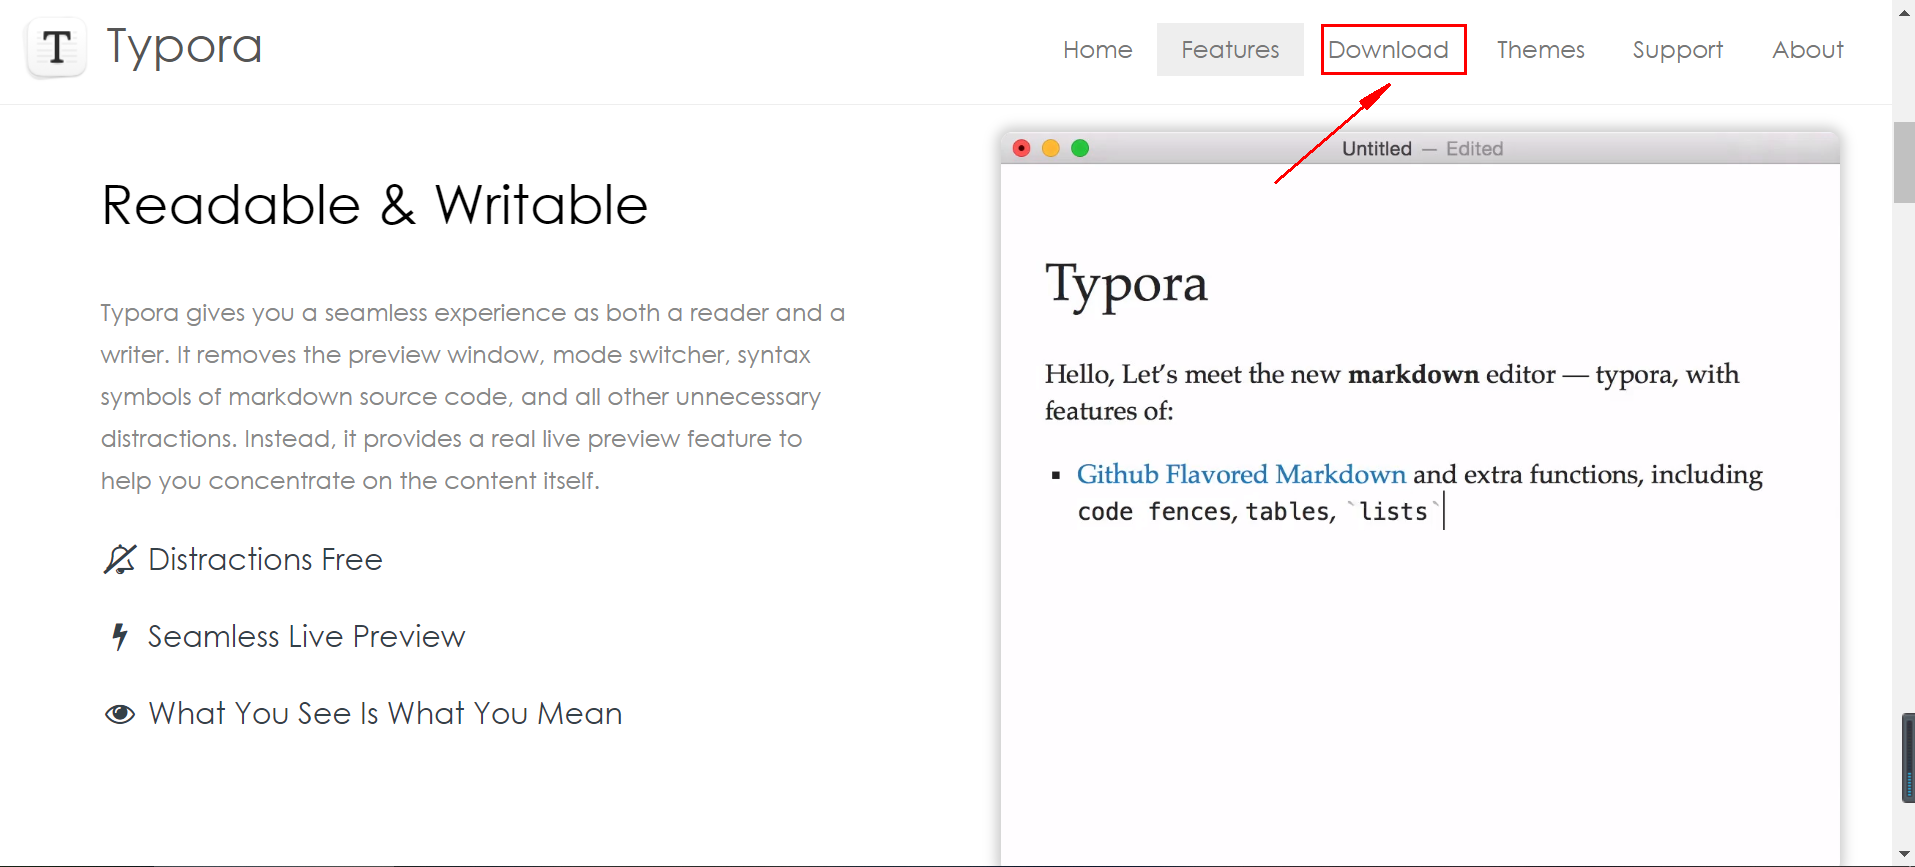
Task: Select the Seamless Live Preview feature
Action: [x=306, y=636]
